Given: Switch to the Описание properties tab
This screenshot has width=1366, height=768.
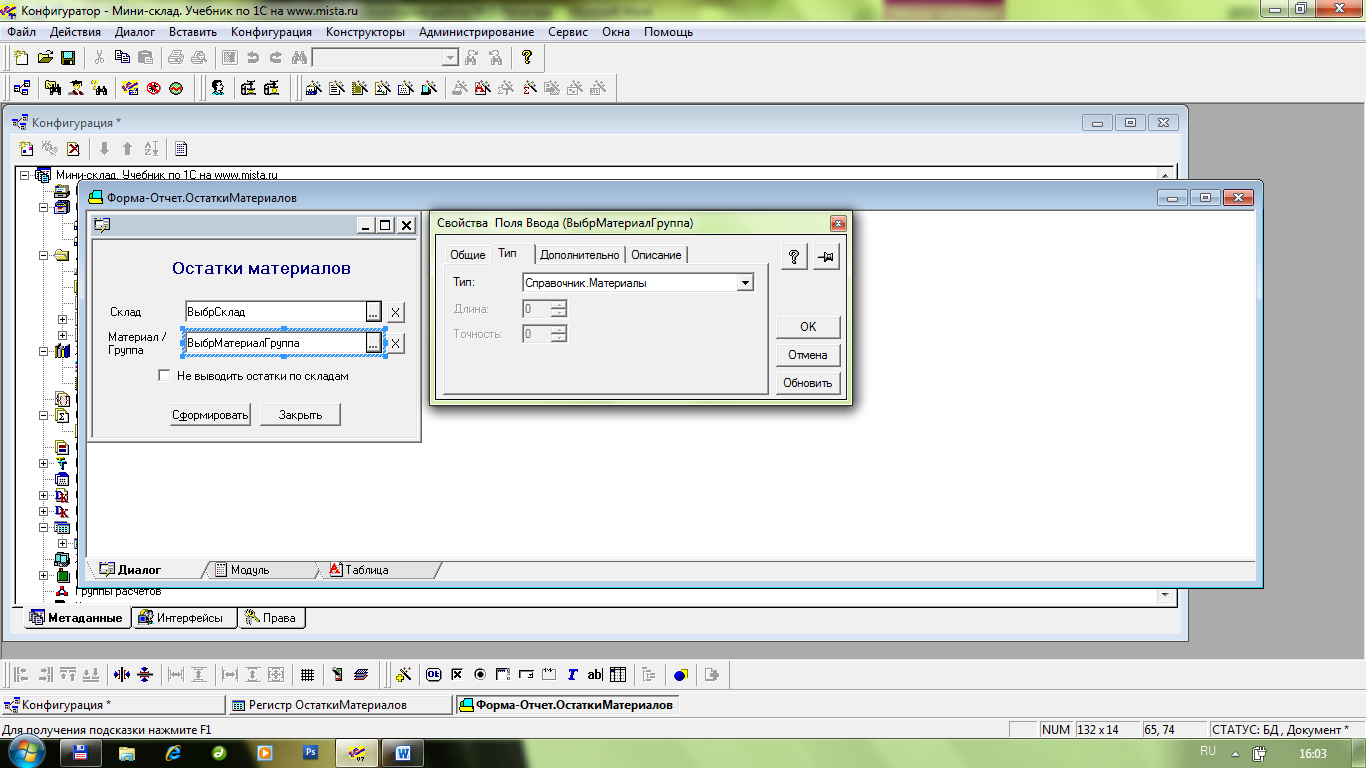Looking at the screenshot, I should (x=656, y=255).
